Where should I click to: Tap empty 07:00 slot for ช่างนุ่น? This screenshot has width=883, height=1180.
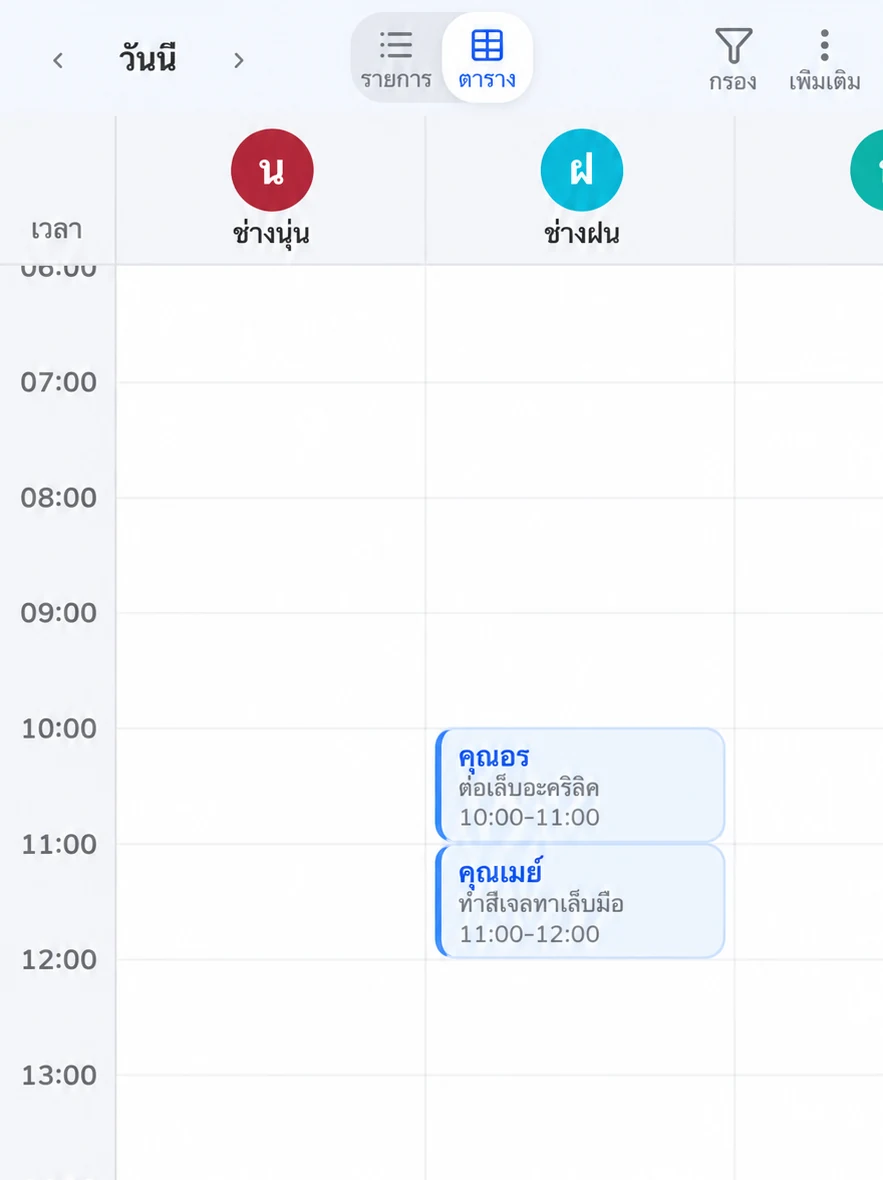[x=271, y=439]
